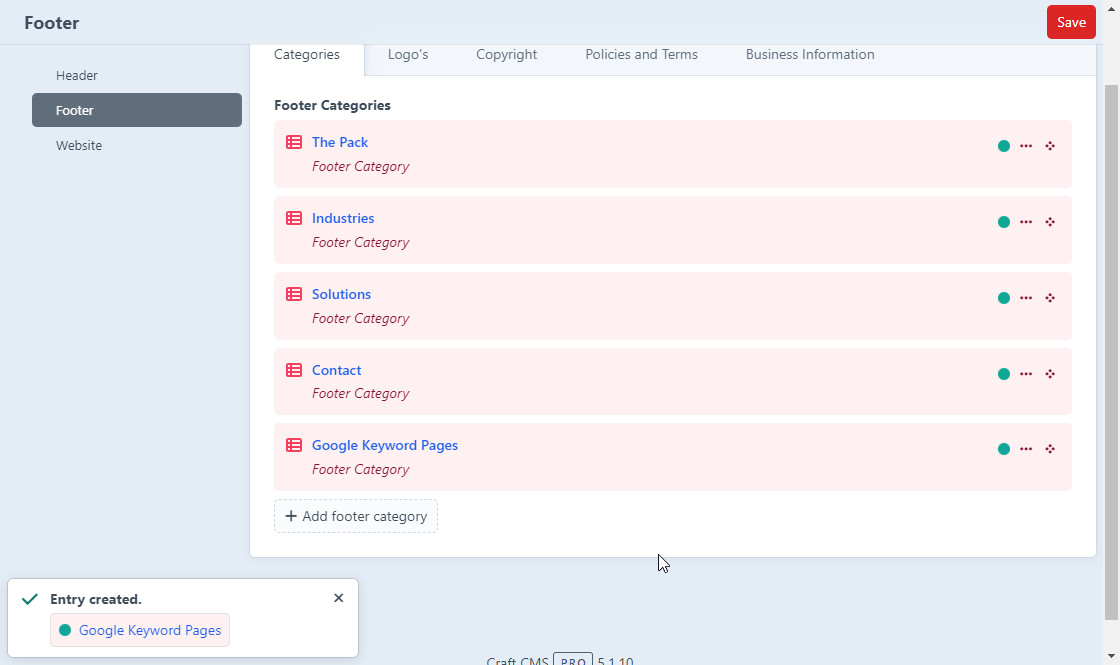
Task: Add a new footer category
Action: [x=356, y=516]
